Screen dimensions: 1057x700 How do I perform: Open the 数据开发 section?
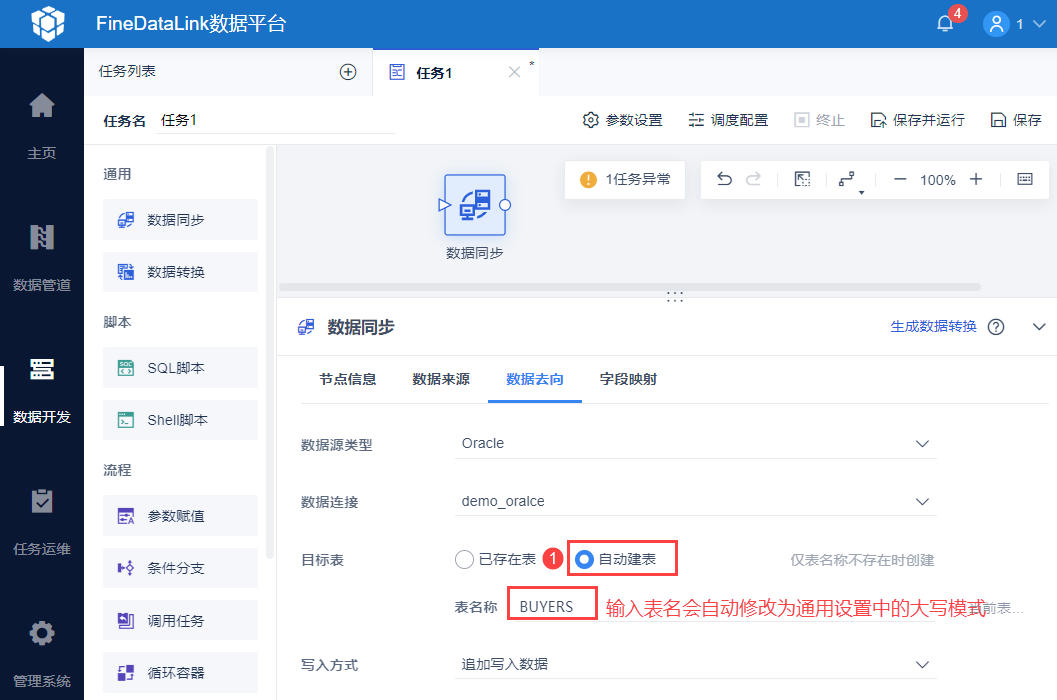[42, 390]
